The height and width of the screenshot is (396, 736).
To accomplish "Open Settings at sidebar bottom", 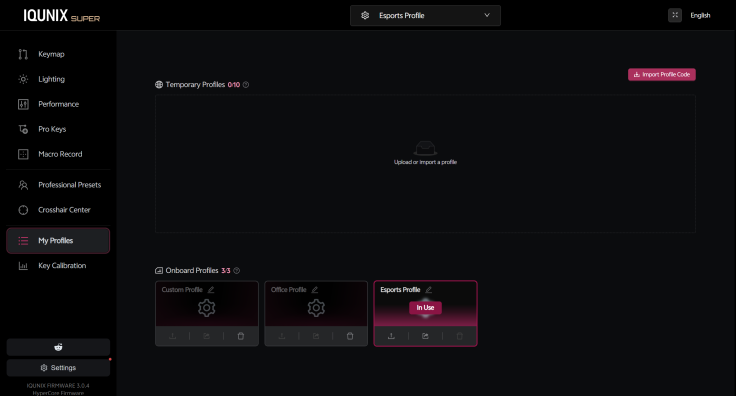I will point(58,368).
